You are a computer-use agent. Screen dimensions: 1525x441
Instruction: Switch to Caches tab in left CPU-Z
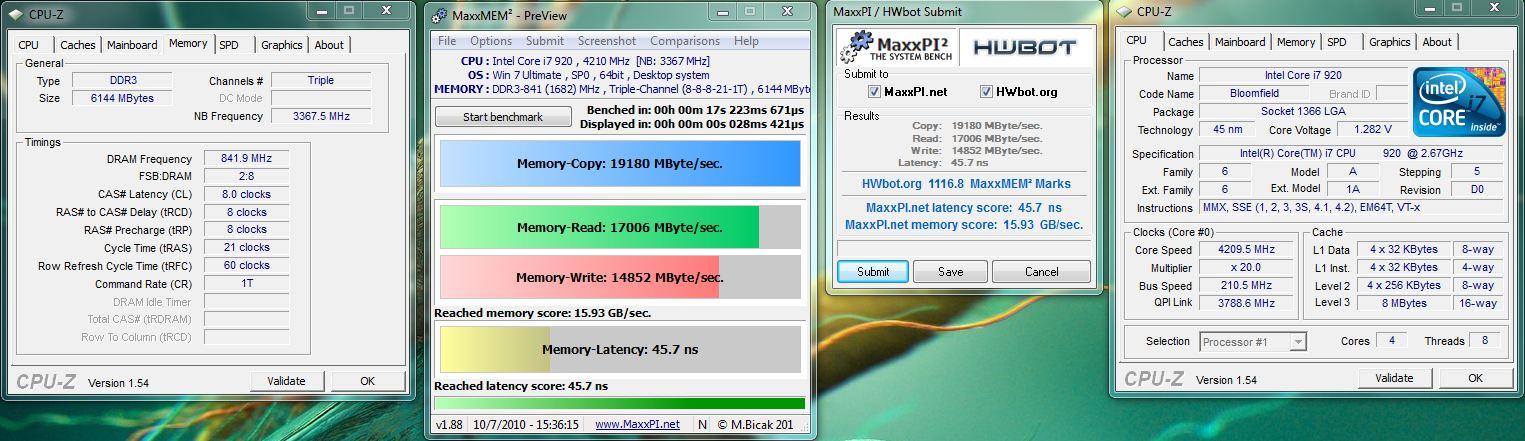[x=78, y=45]
